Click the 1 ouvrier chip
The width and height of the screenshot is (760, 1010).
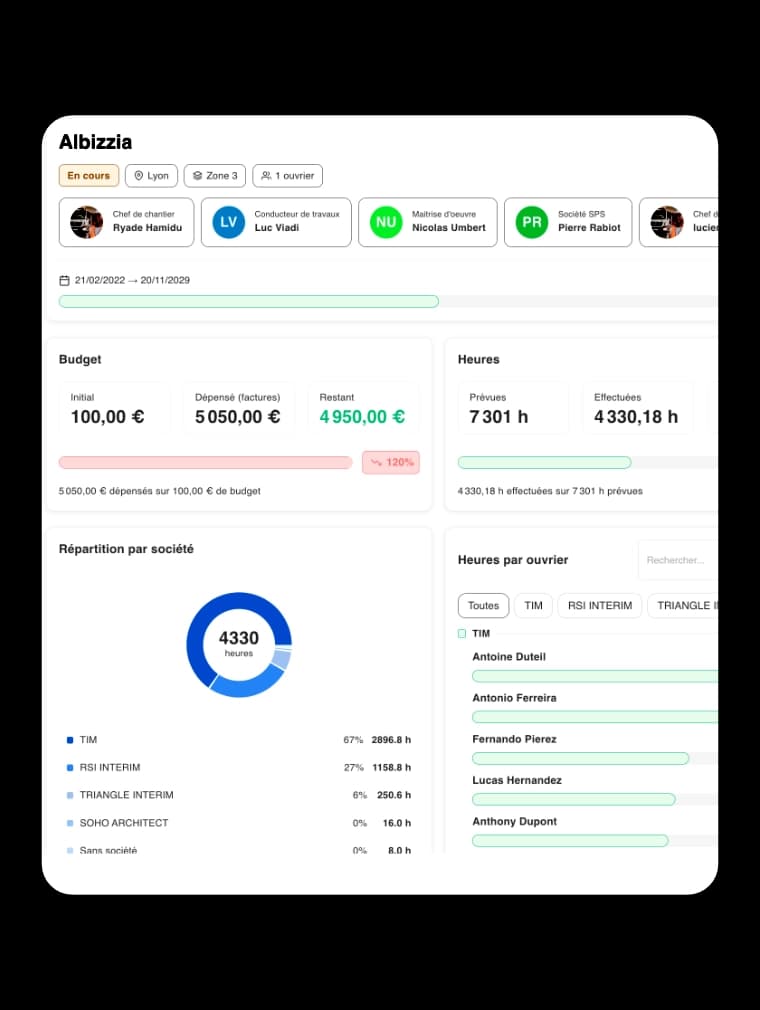tap(287, 175)
